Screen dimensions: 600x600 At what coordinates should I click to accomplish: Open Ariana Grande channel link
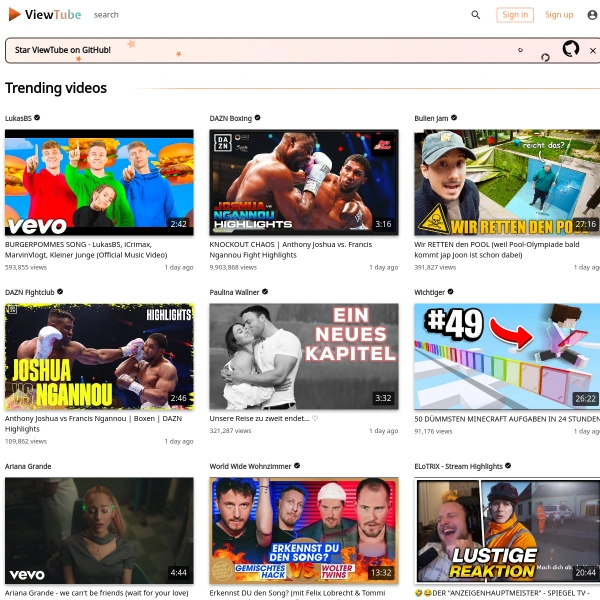coord(28,466)
